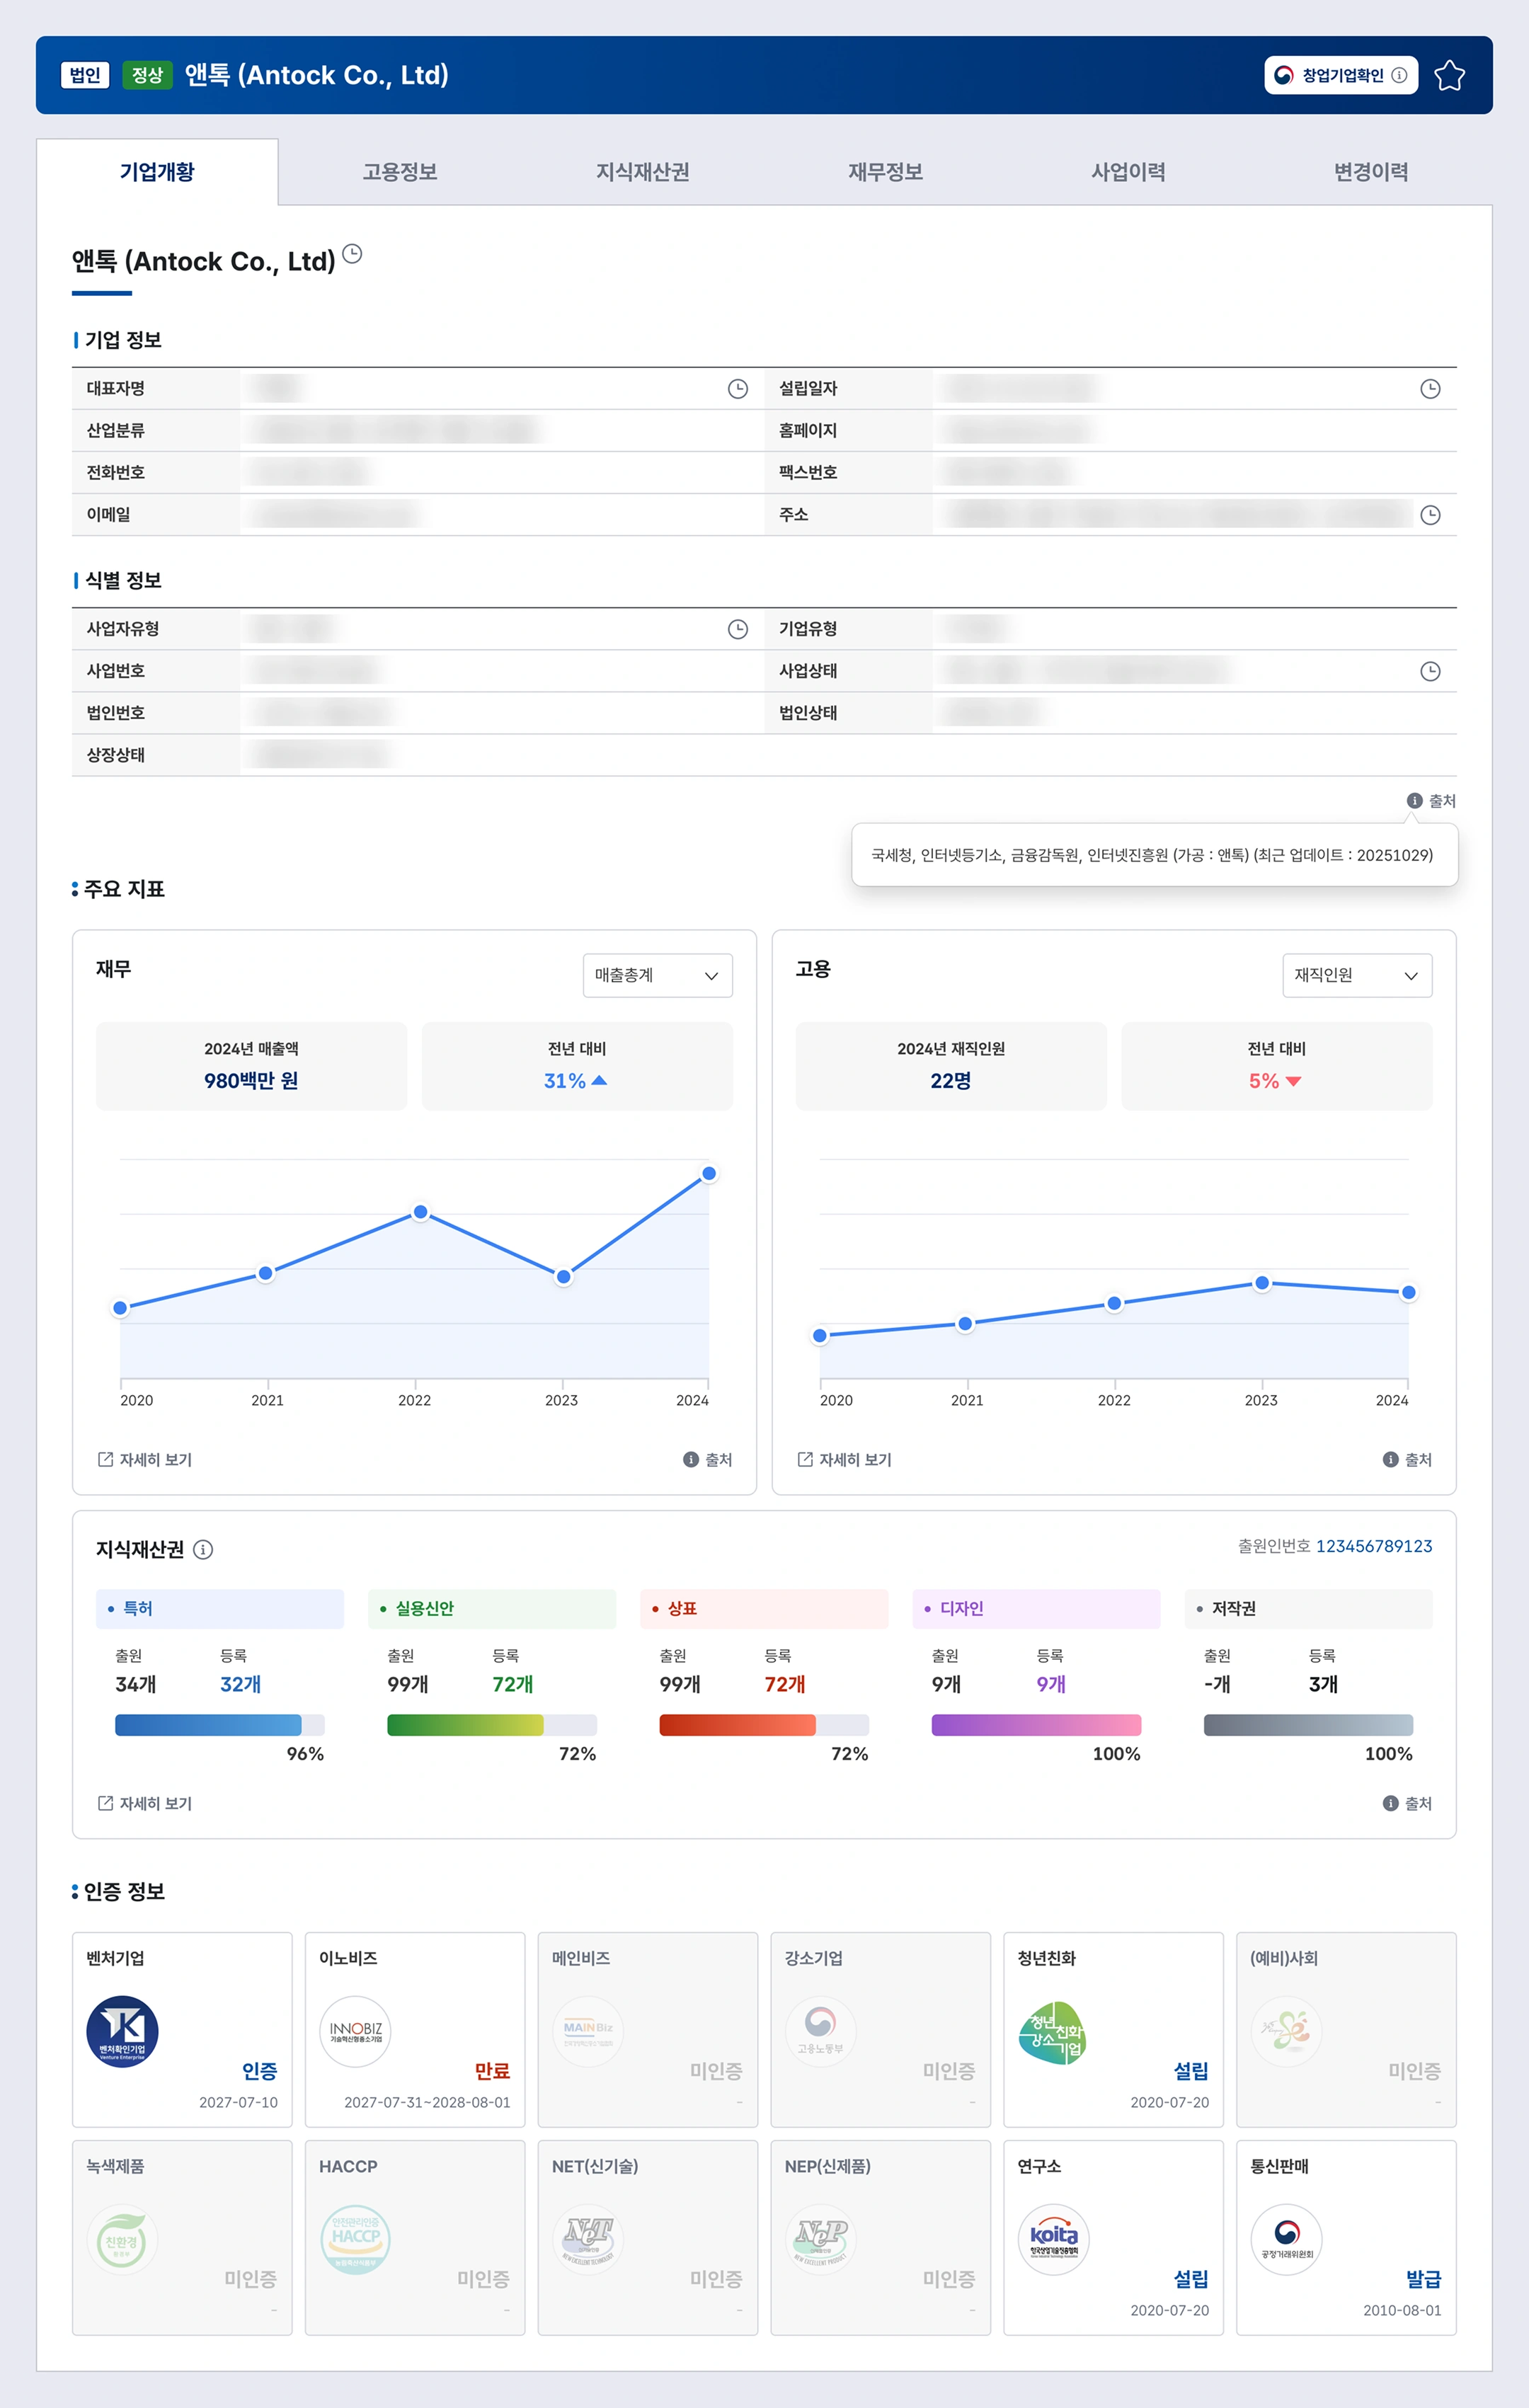1529x2408 pixels.
Task: Select the 디자인 category label
Action: coord(1036,1608)
